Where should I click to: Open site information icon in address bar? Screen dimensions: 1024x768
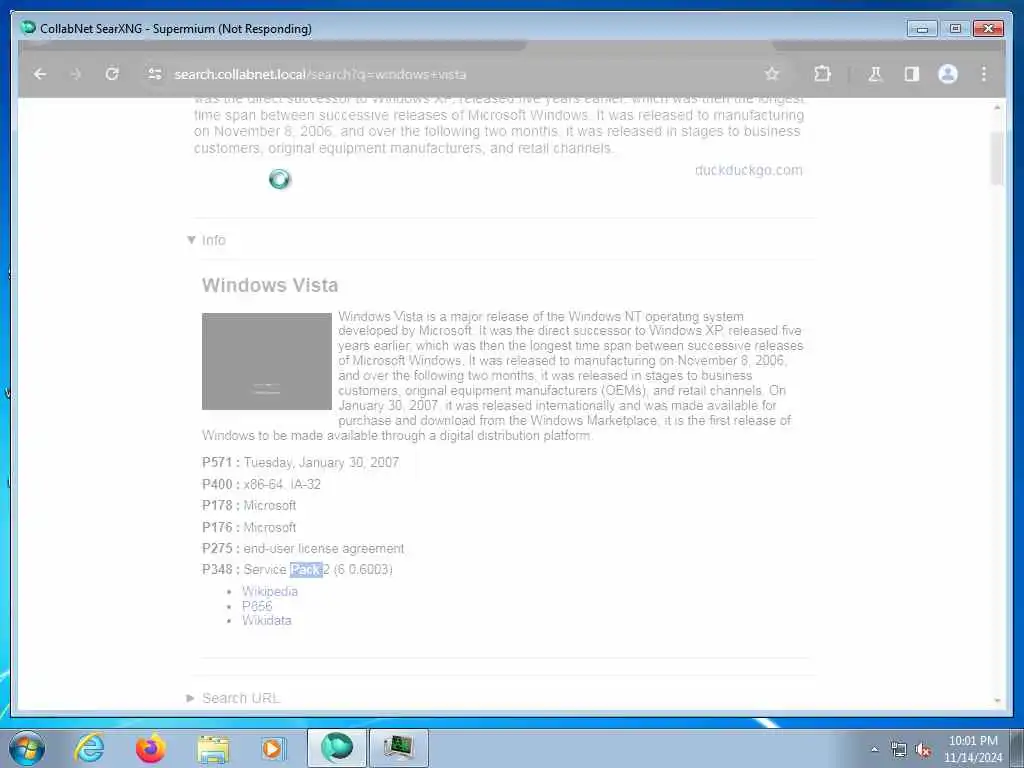pos(155,74)
